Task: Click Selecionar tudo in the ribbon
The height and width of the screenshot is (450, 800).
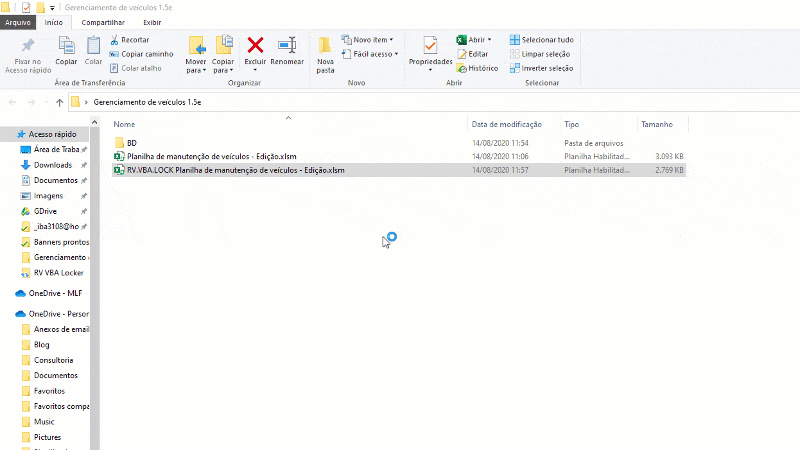Action: [x=541, y=40]
